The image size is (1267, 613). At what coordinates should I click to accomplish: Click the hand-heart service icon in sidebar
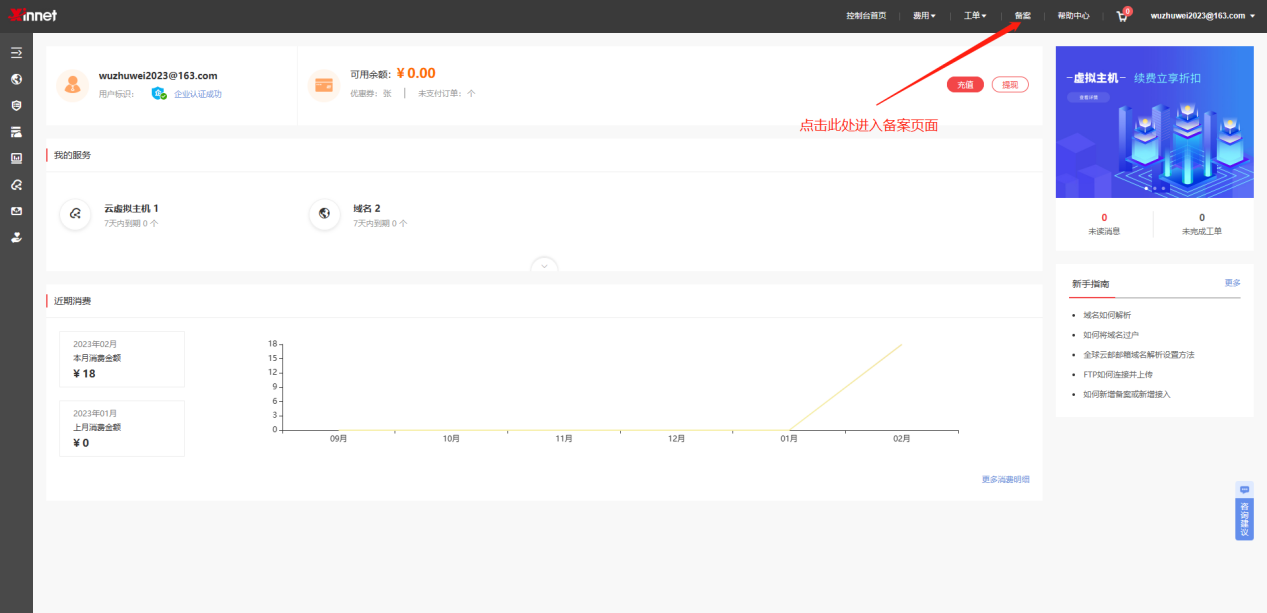tap(16, 238)
